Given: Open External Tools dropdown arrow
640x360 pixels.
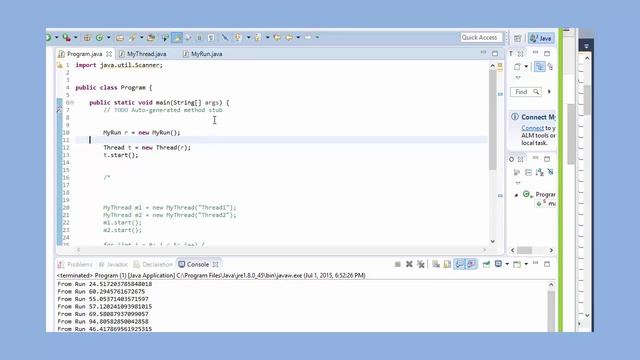Looking at the screenshot, I should click(x=76, y=38).
